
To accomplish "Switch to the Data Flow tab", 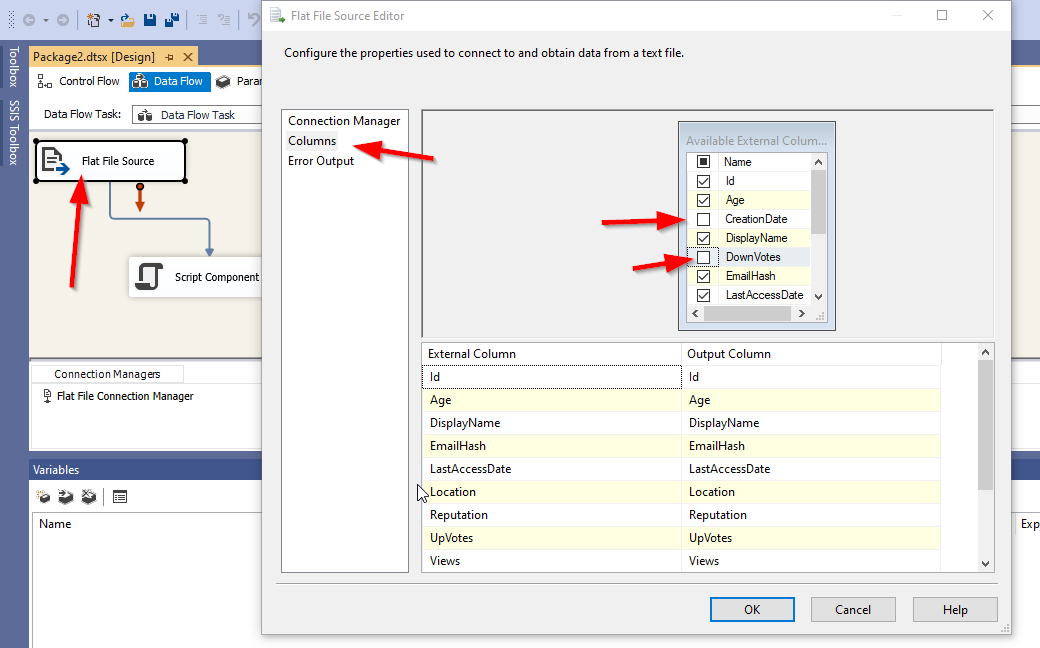I will (170, 81).
